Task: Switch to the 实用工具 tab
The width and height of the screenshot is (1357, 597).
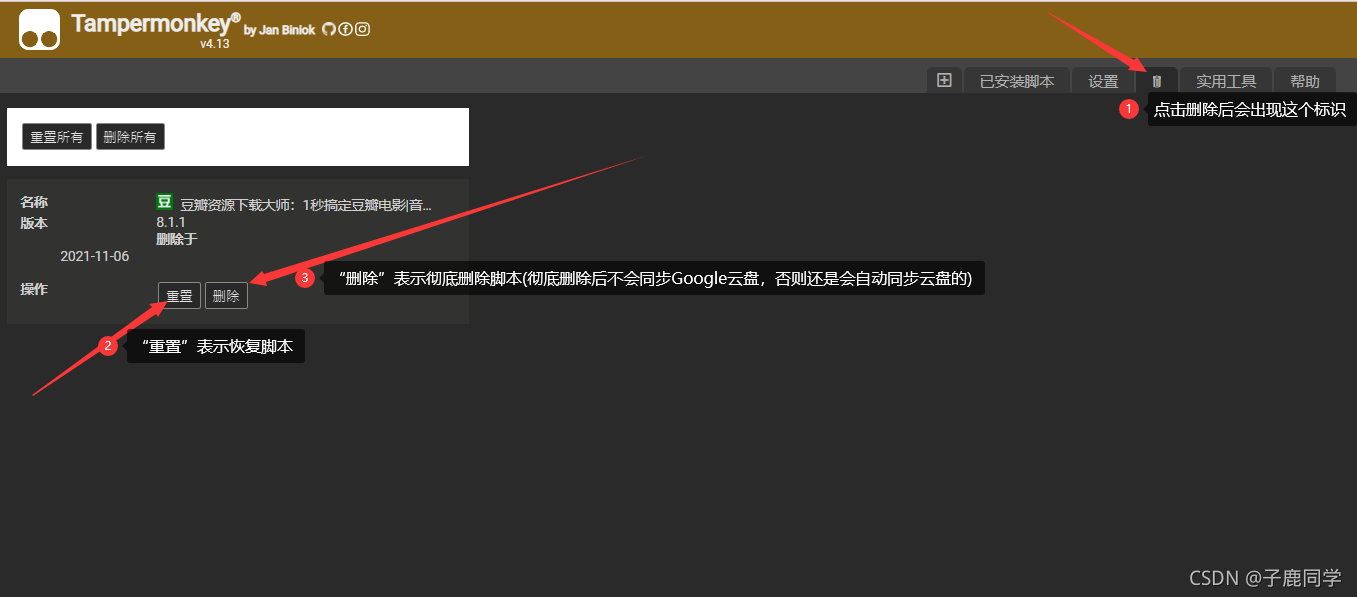Action: (x=1226, y=81)
